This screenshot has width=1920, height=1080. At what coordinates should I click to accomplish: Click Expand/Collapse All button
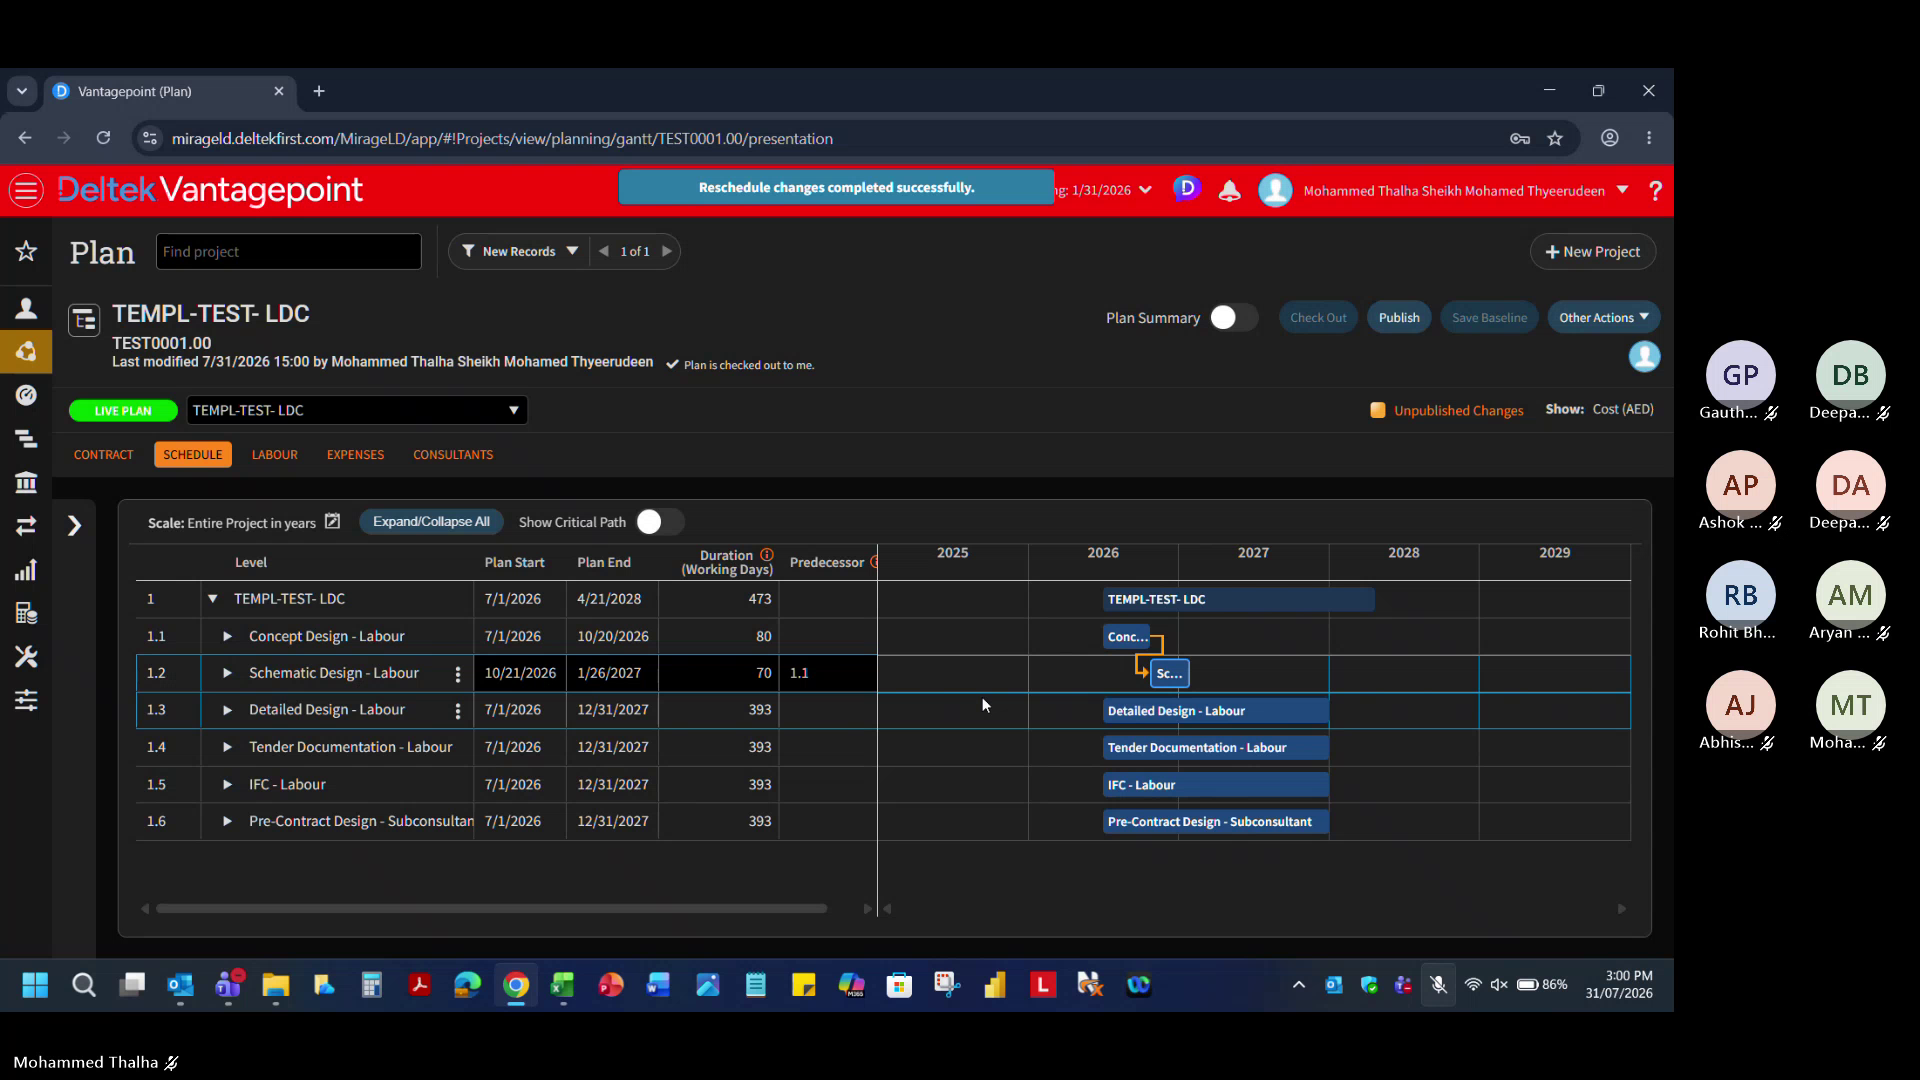click(x=431, y=522)
